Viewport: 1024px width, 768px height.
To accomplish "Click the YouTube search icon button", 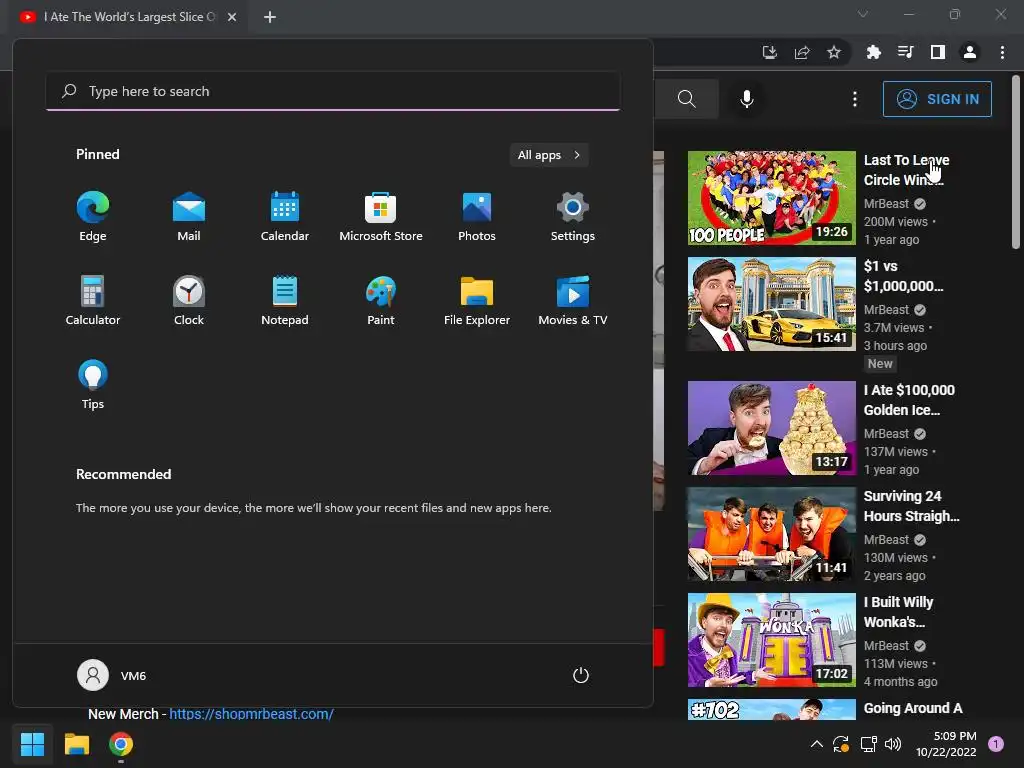I will click(x=686, y=99).
